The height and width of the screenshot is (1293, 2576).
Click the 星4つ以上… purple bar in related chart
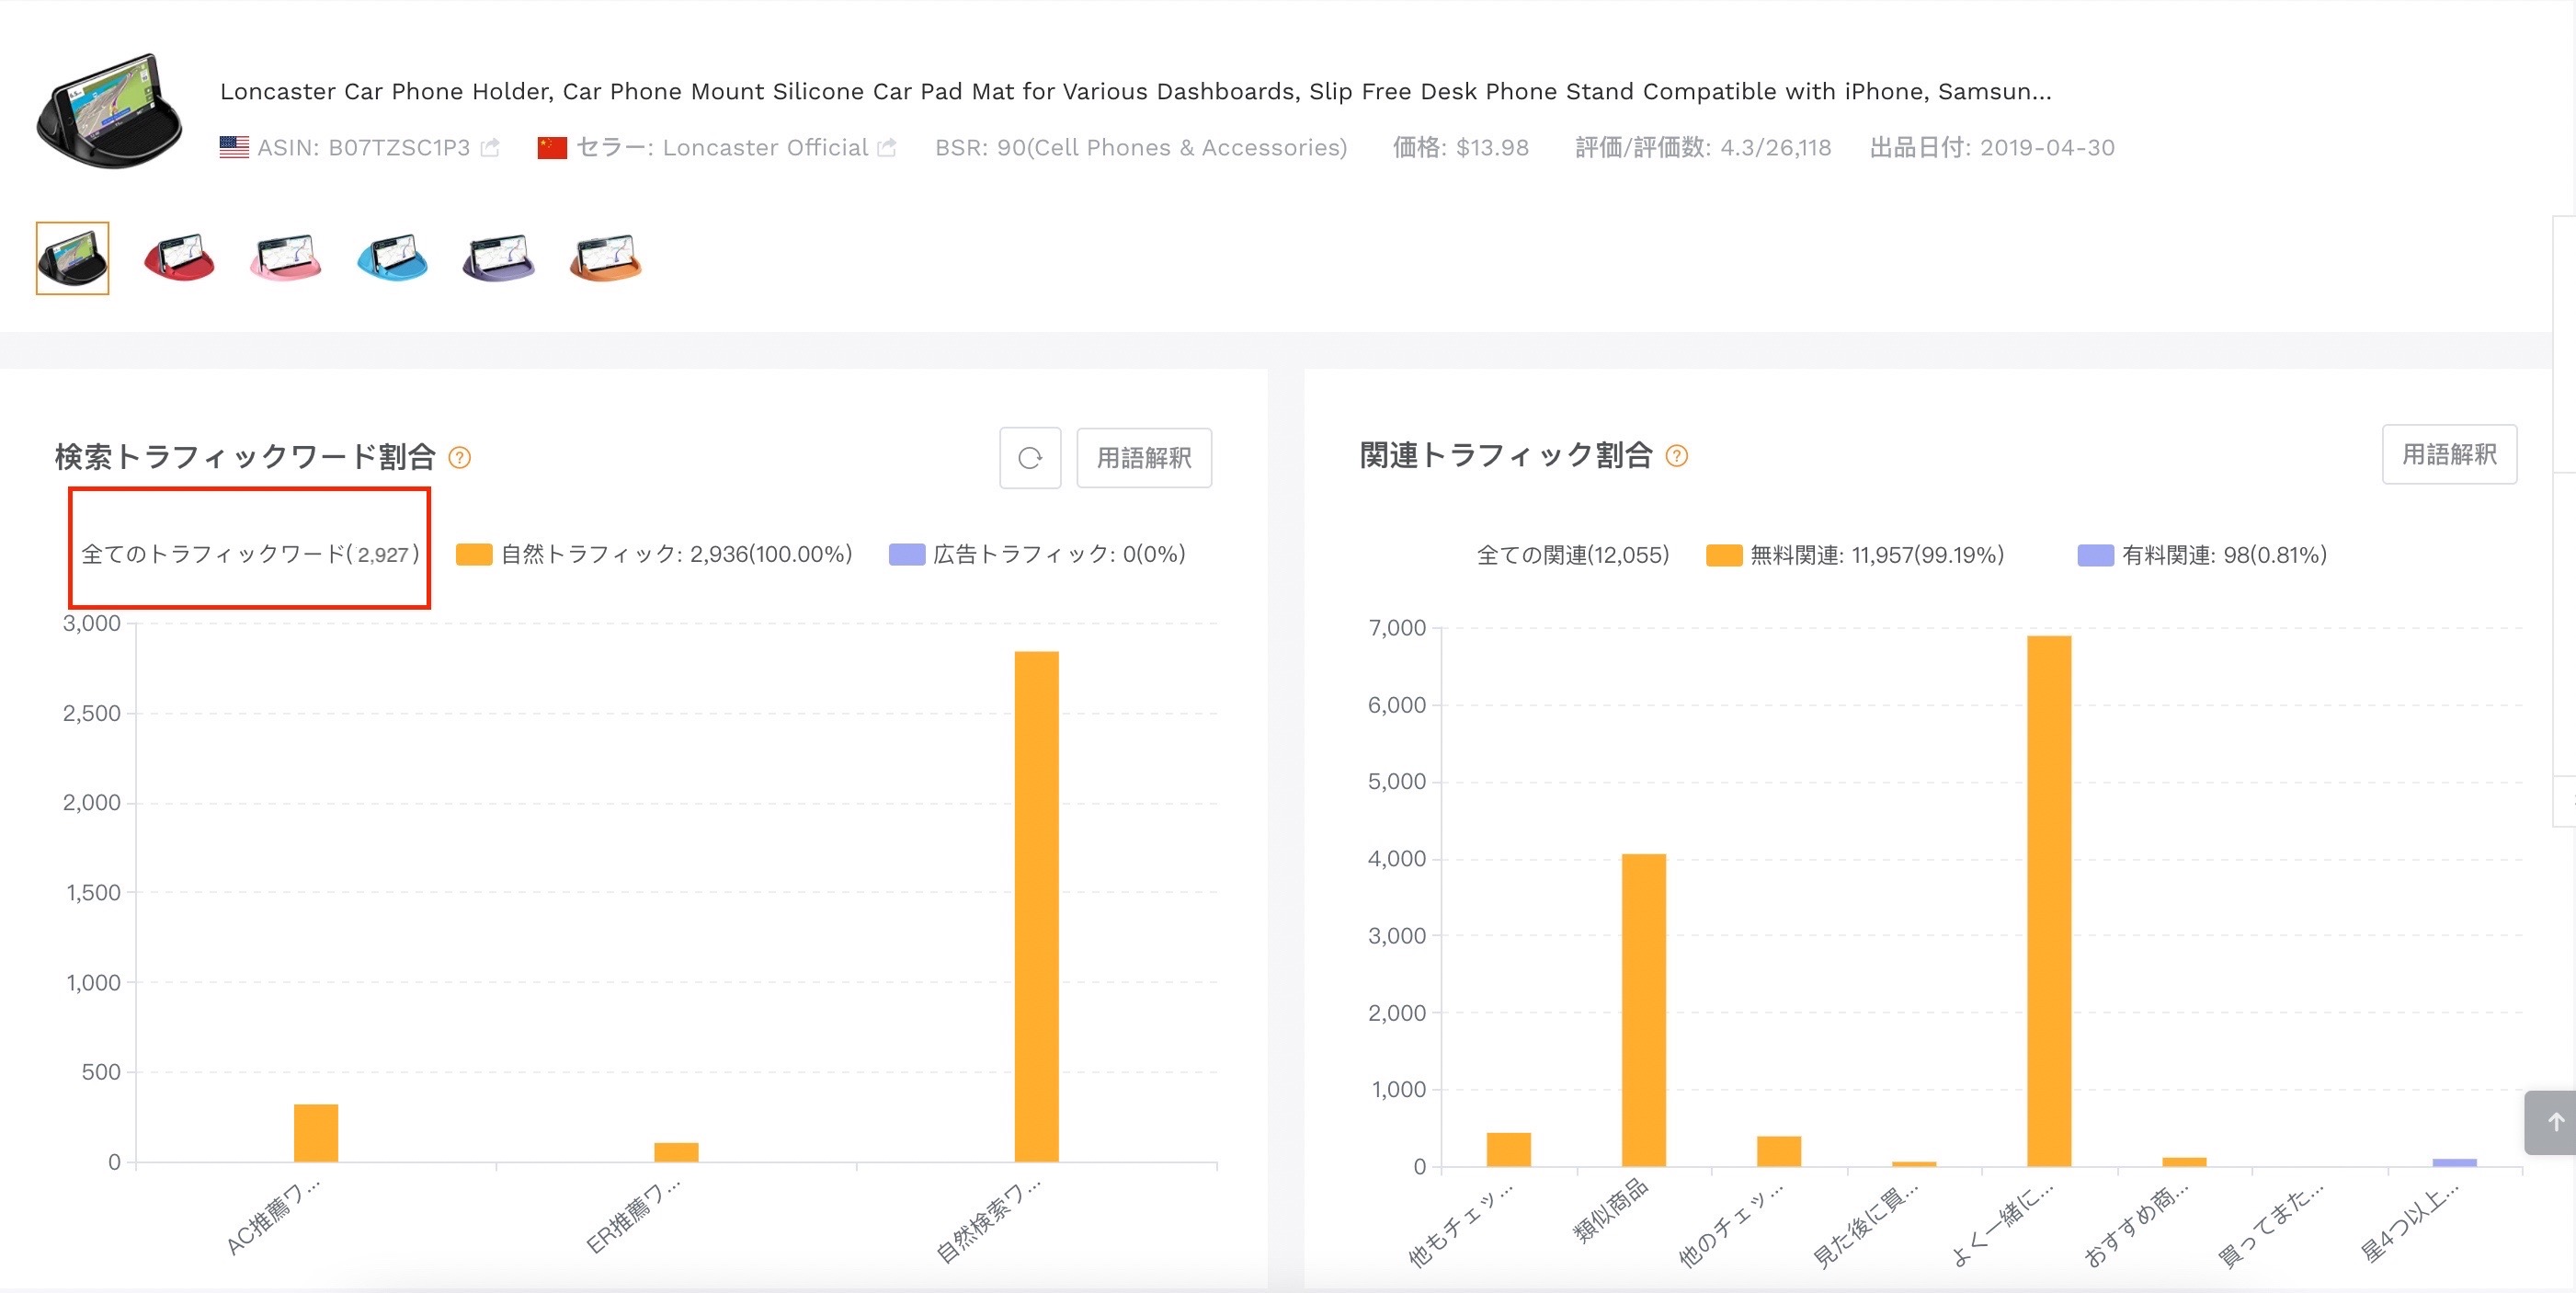2455,1162
